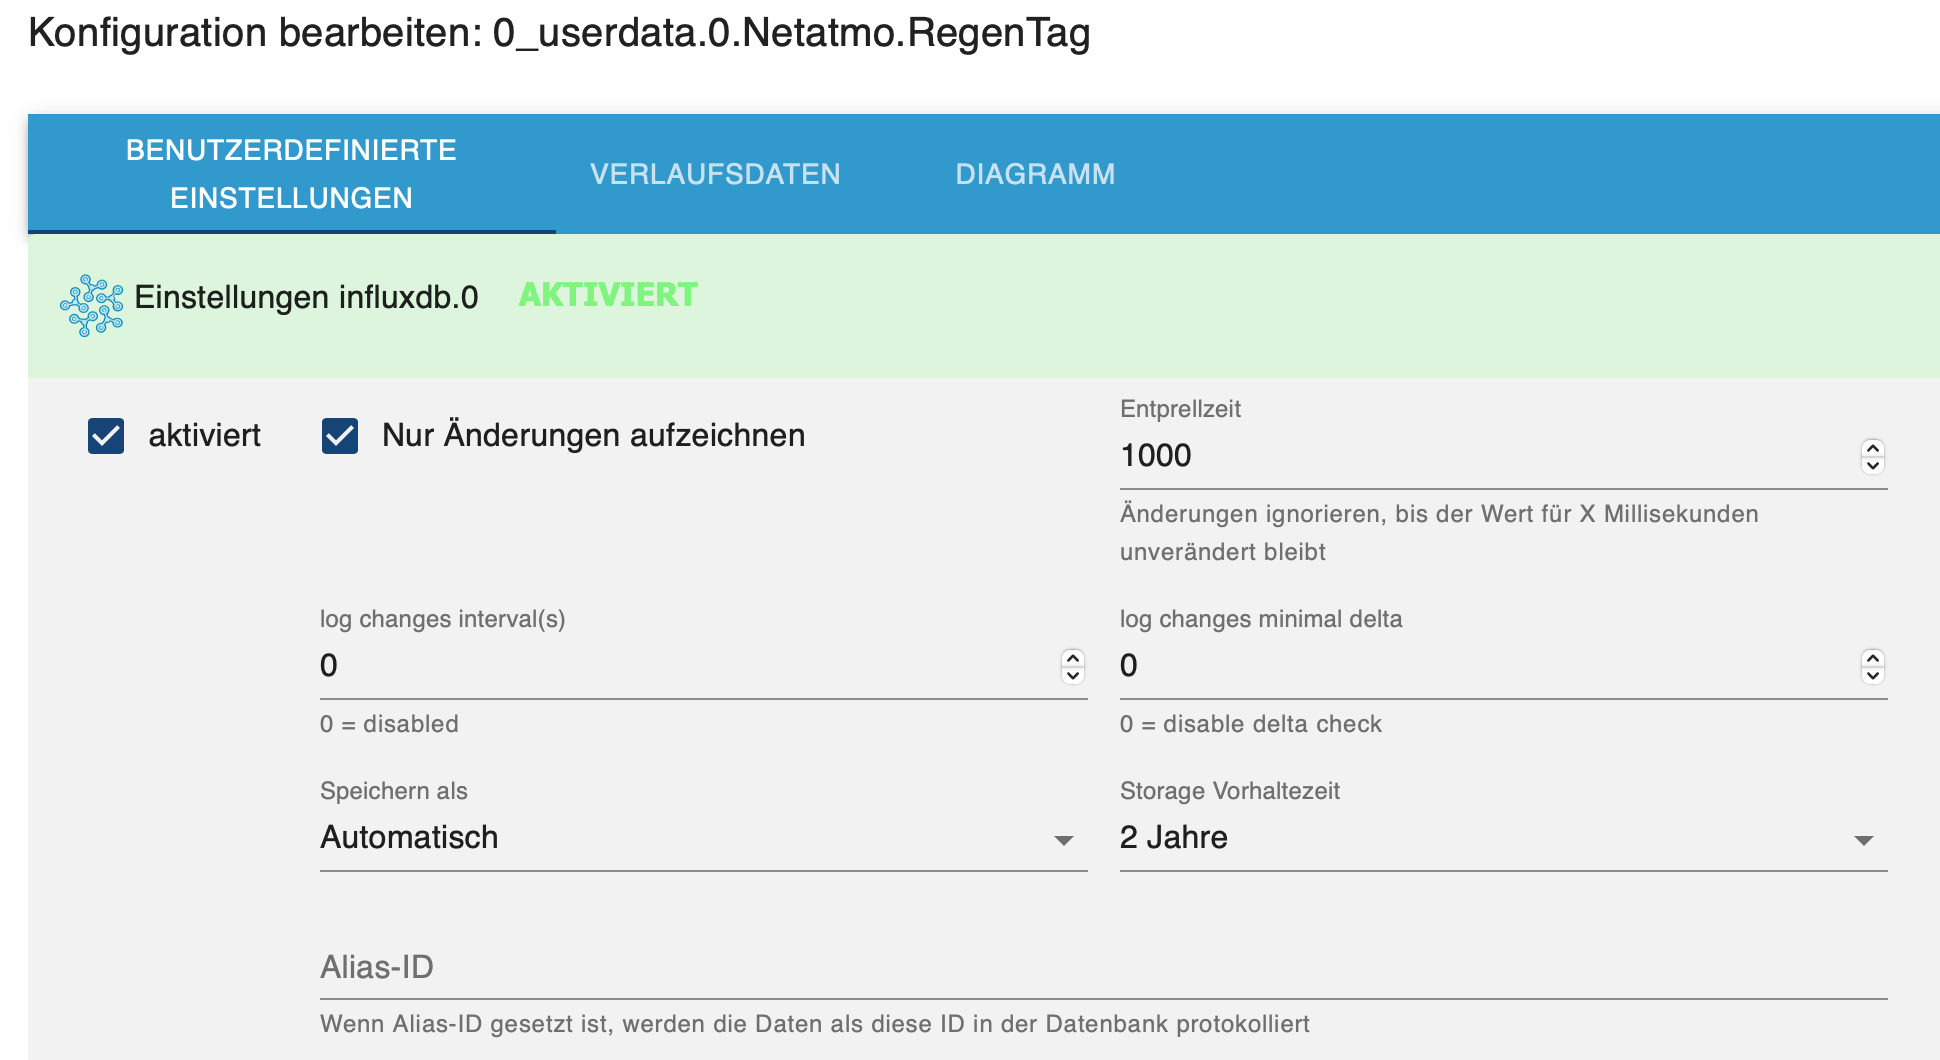Image resolution: width=1940 pixels, height=1060 pixels.
Task: Focus the log changes minimal delta field
Action: 1480,666
